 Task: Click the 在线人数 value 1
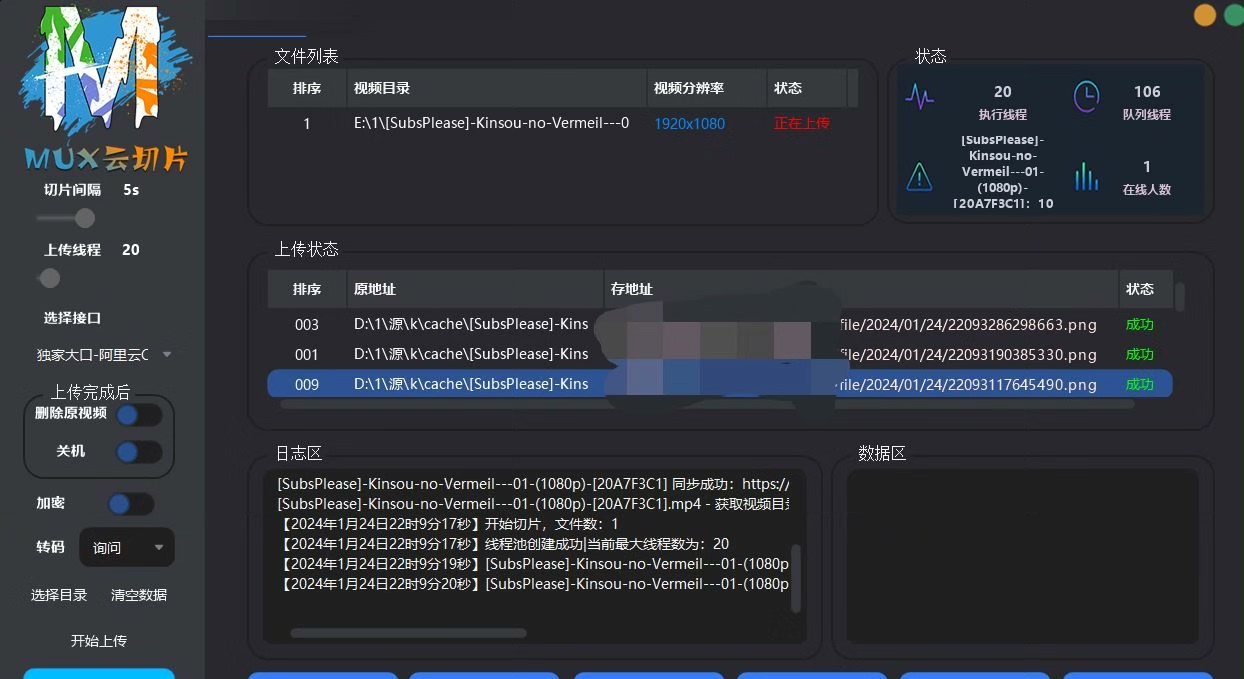click(1147, 166)
